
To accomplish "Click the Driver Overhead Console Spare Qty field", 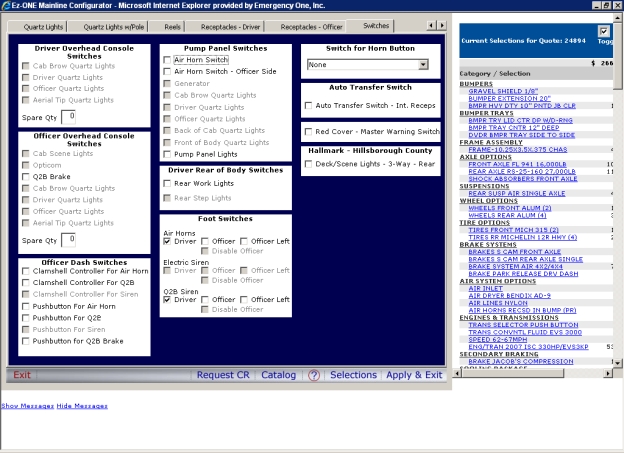I will pyautogui.click(x=68, y=117).
